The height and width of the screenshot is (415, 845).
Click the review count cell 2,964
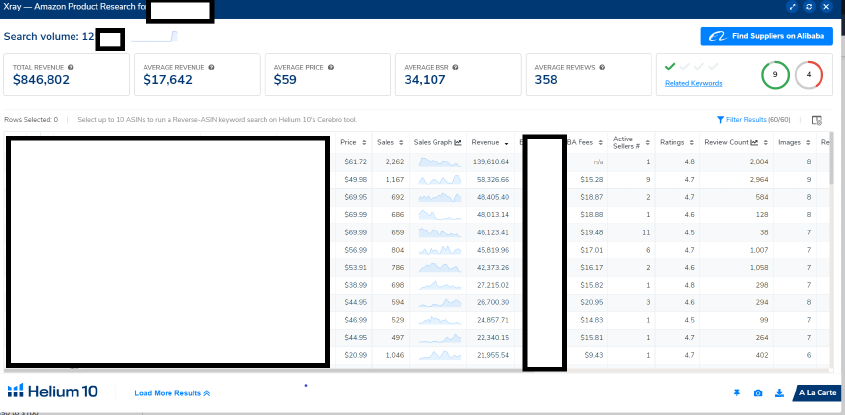tap(759, 179)
